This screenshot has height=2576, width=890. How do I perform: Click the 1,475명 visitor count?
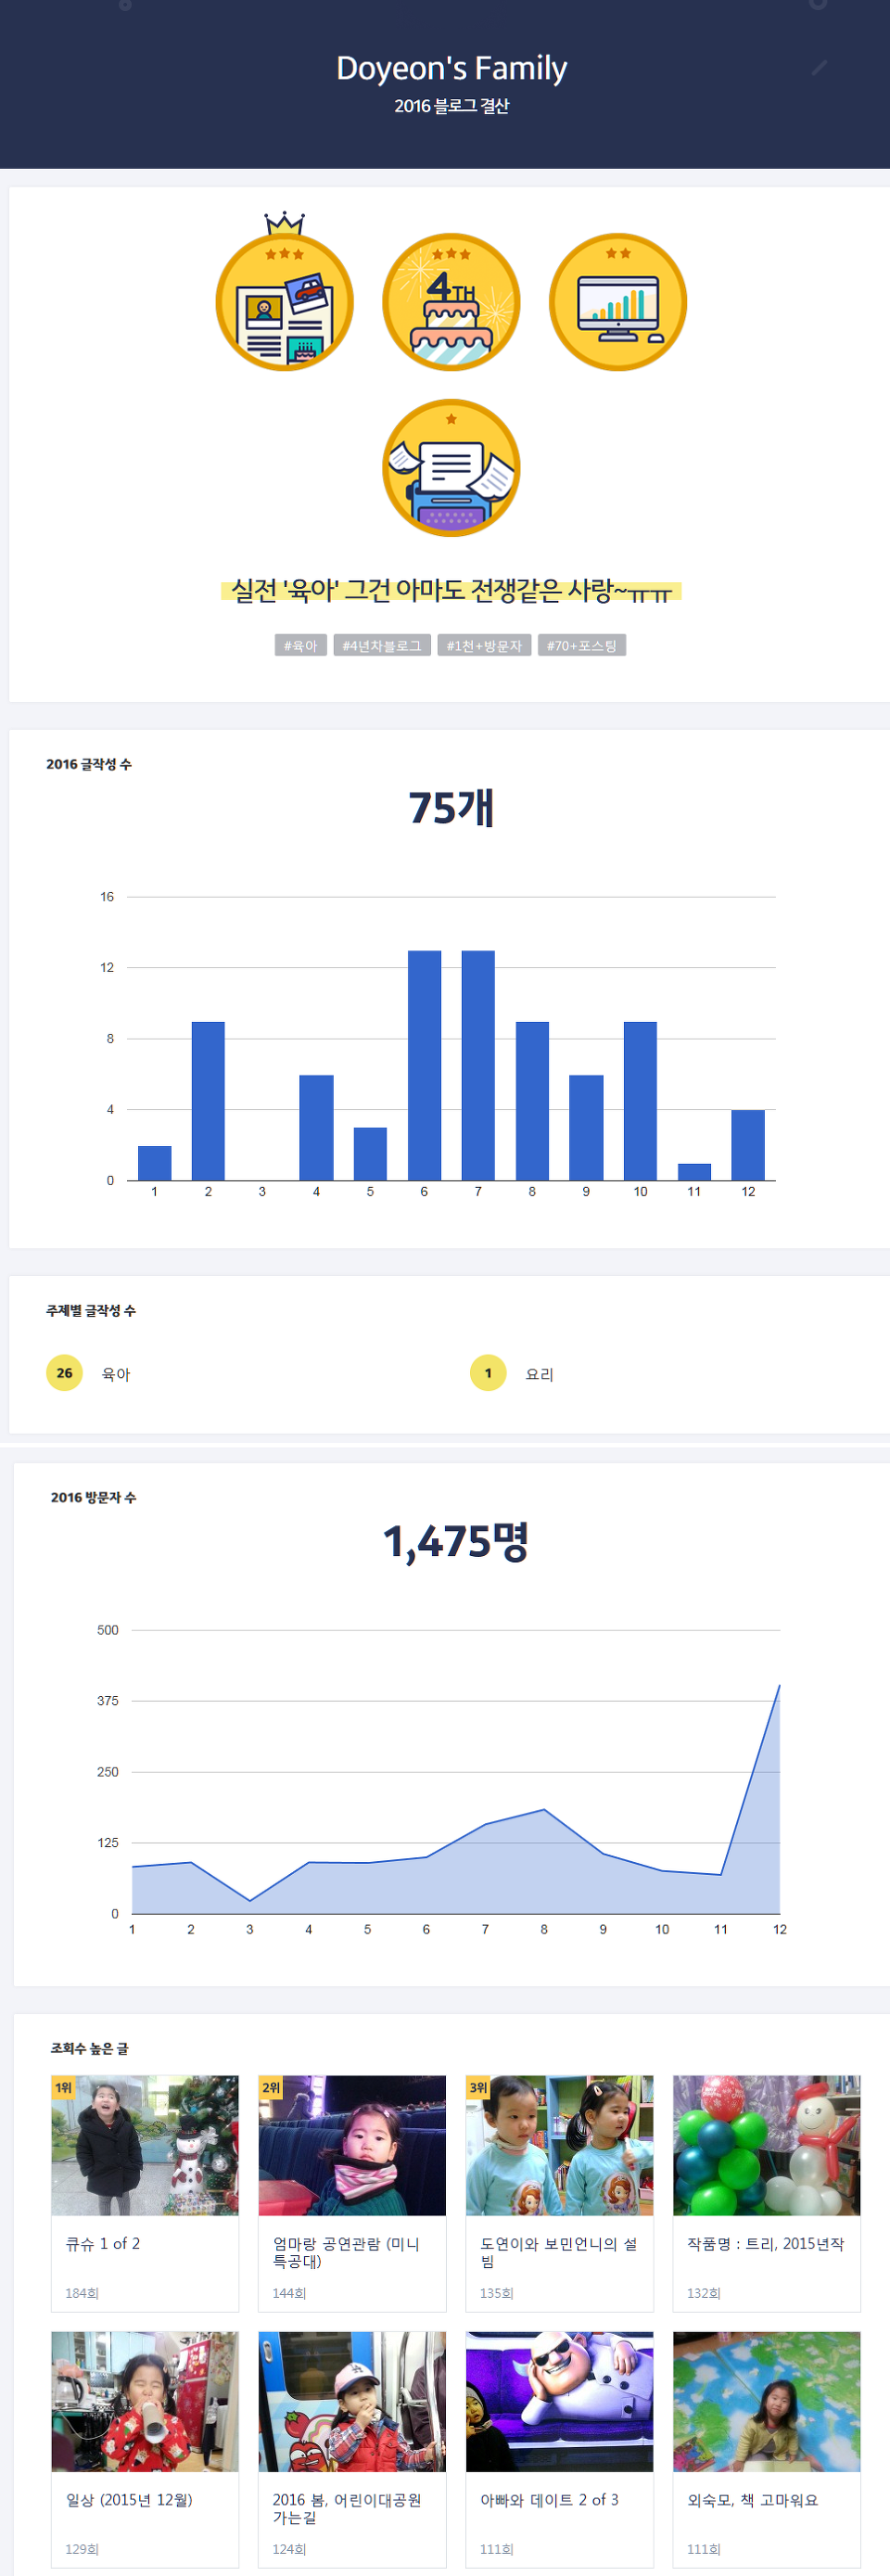click(455, 1541)
